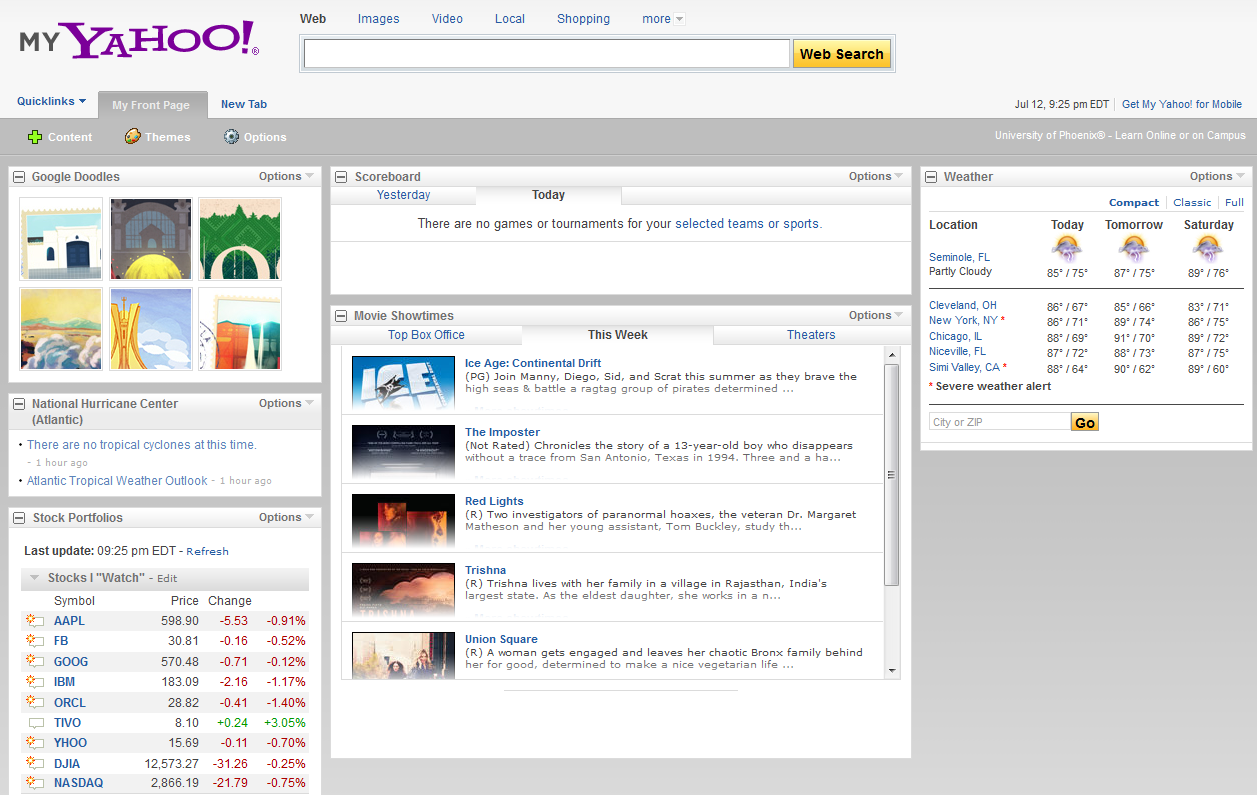Click the My Yahoo! logo

(139, 40)
